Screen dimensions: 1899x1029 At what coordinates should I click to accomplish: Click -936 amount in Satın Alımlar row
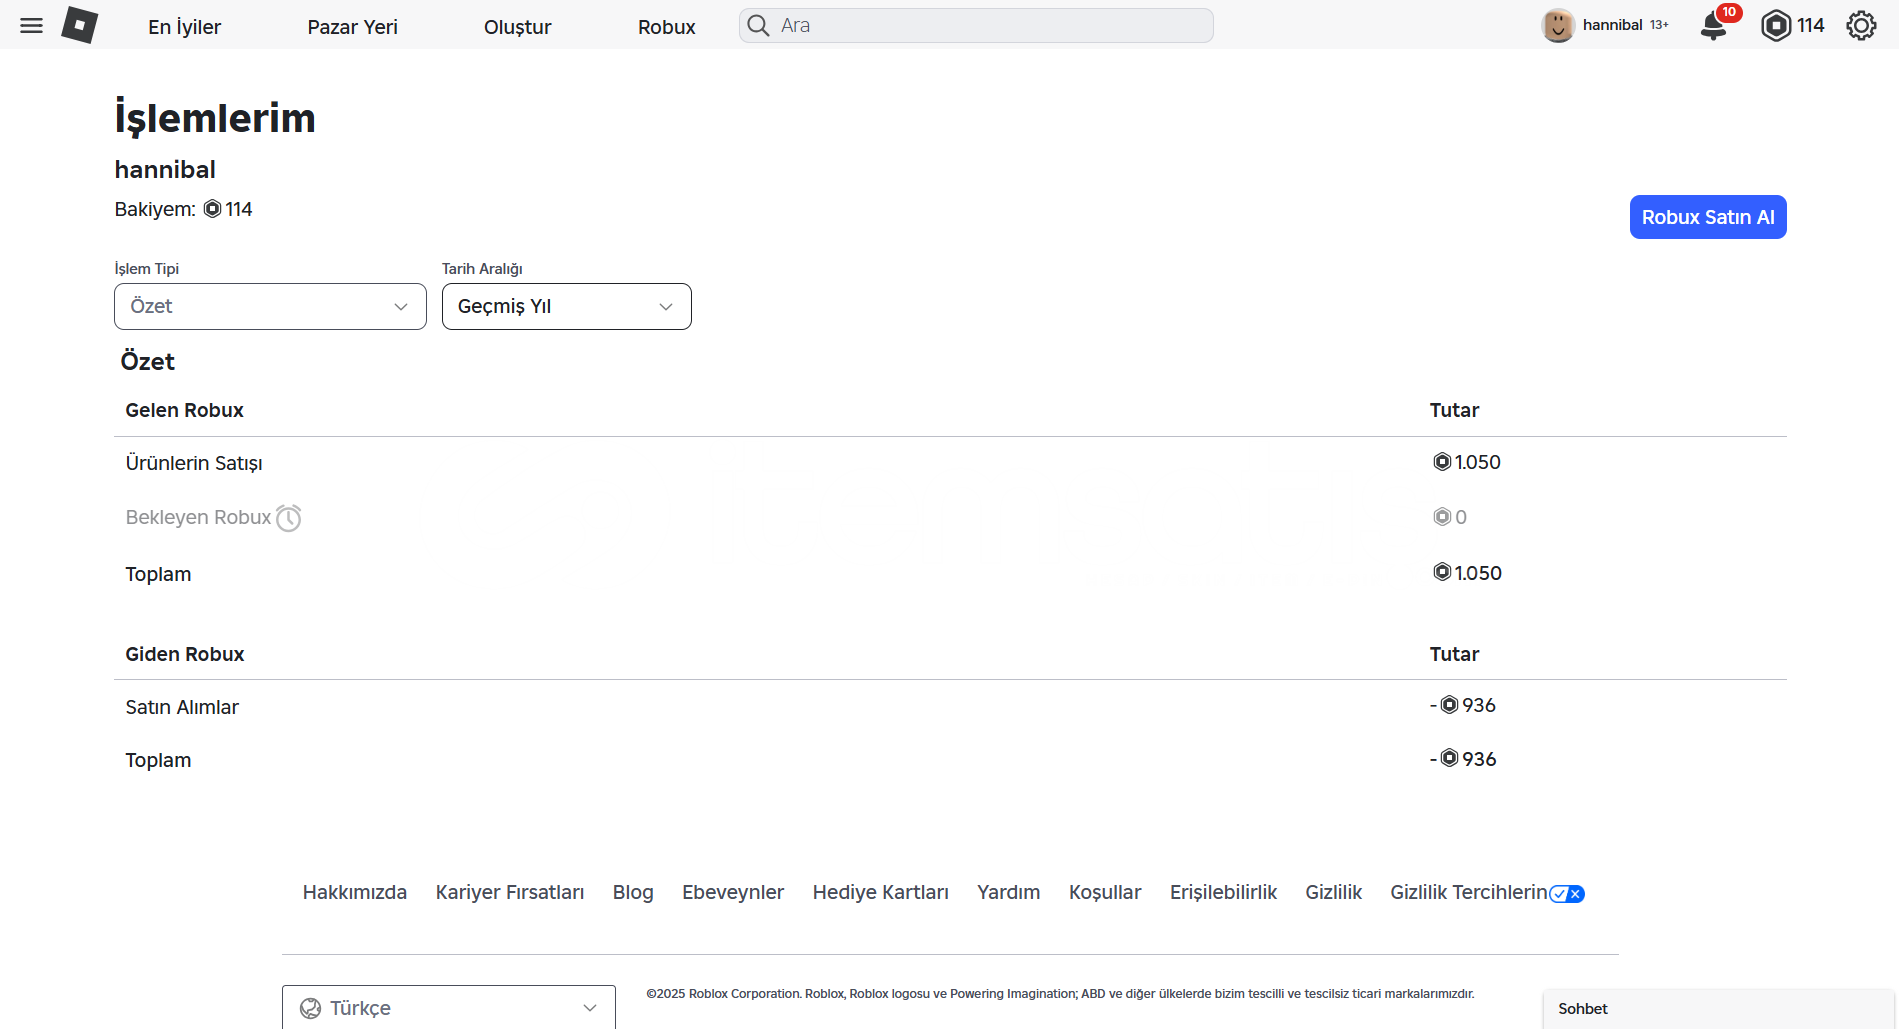coord(1463,705)
